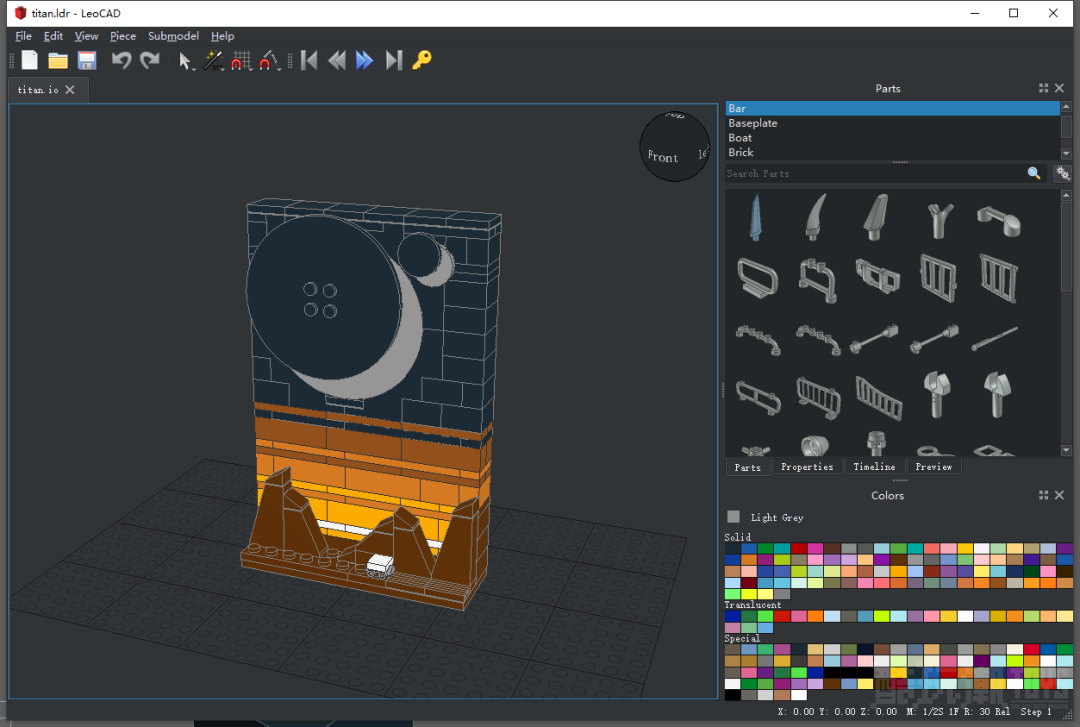The width and height of the screenshot is (1080, 727).
Task: Click the search magnifier icon
Action: tap(1034, 173)
